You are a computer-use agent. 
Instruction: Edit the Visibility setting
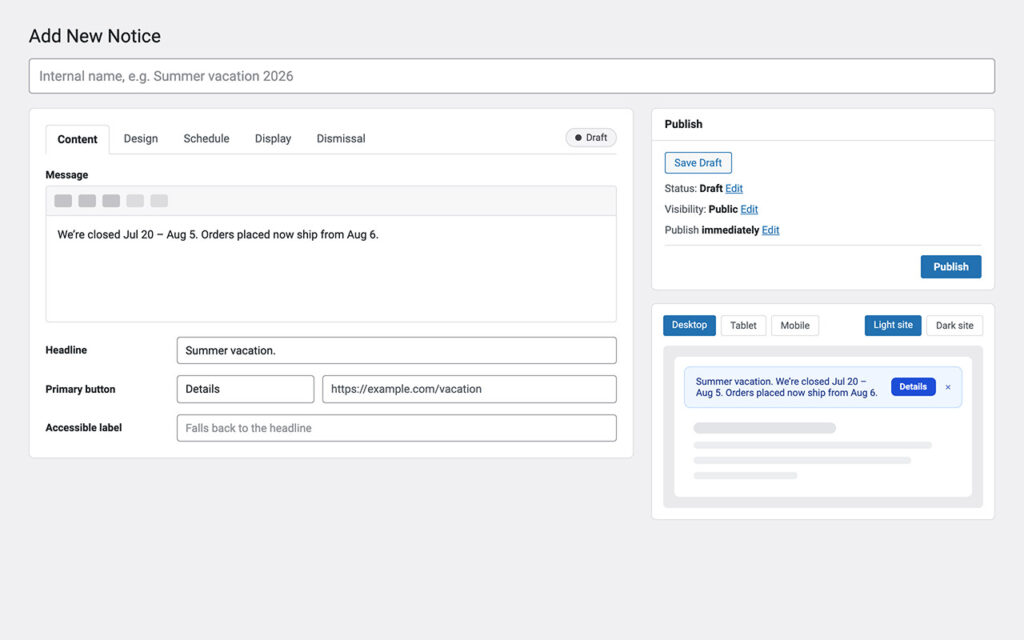click(x=749, y=210)
